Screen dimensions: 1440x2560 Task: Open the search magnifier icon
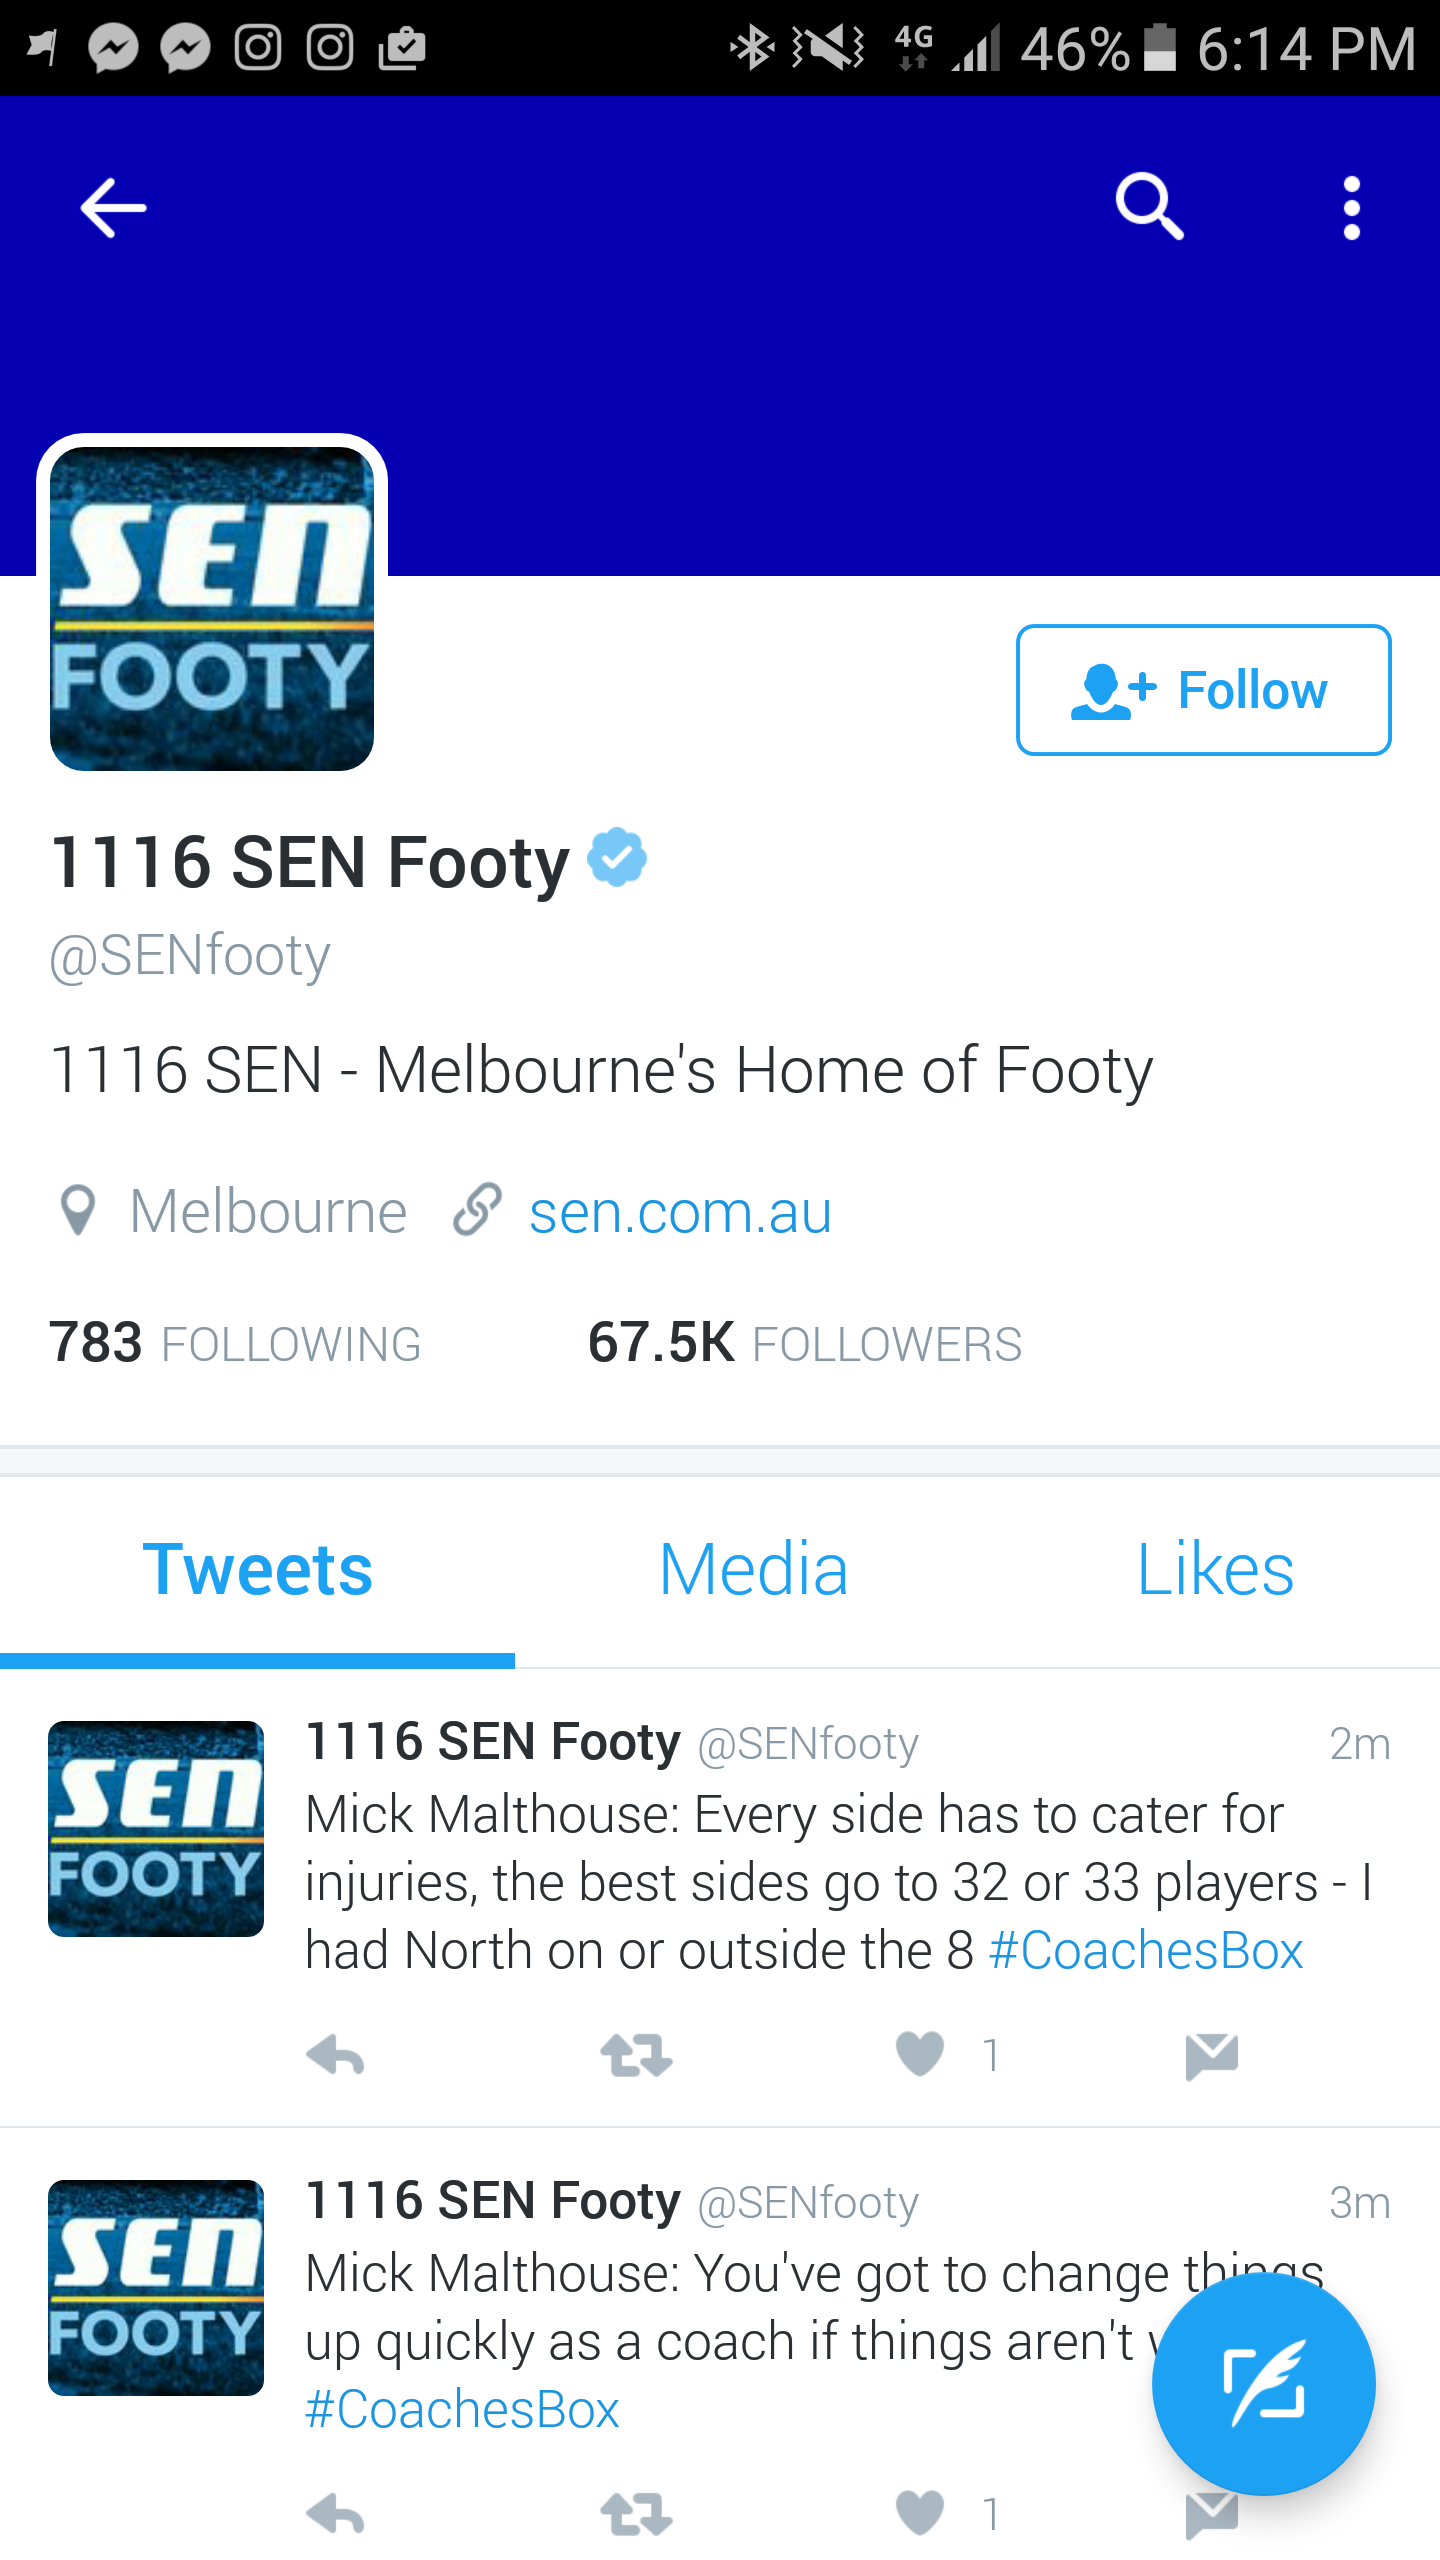[1149, 207]
